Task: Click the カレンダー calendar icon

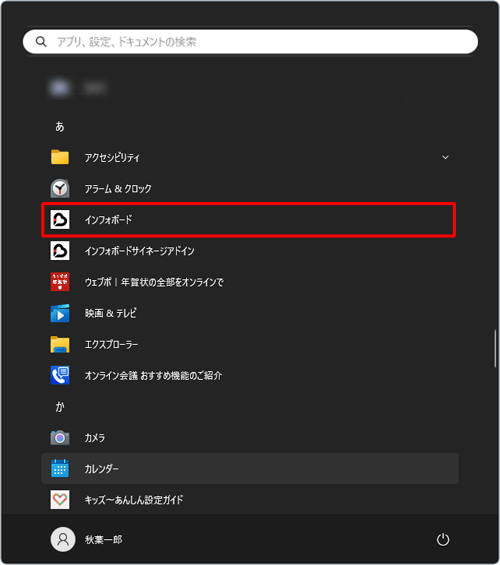Action: (60, 468)
